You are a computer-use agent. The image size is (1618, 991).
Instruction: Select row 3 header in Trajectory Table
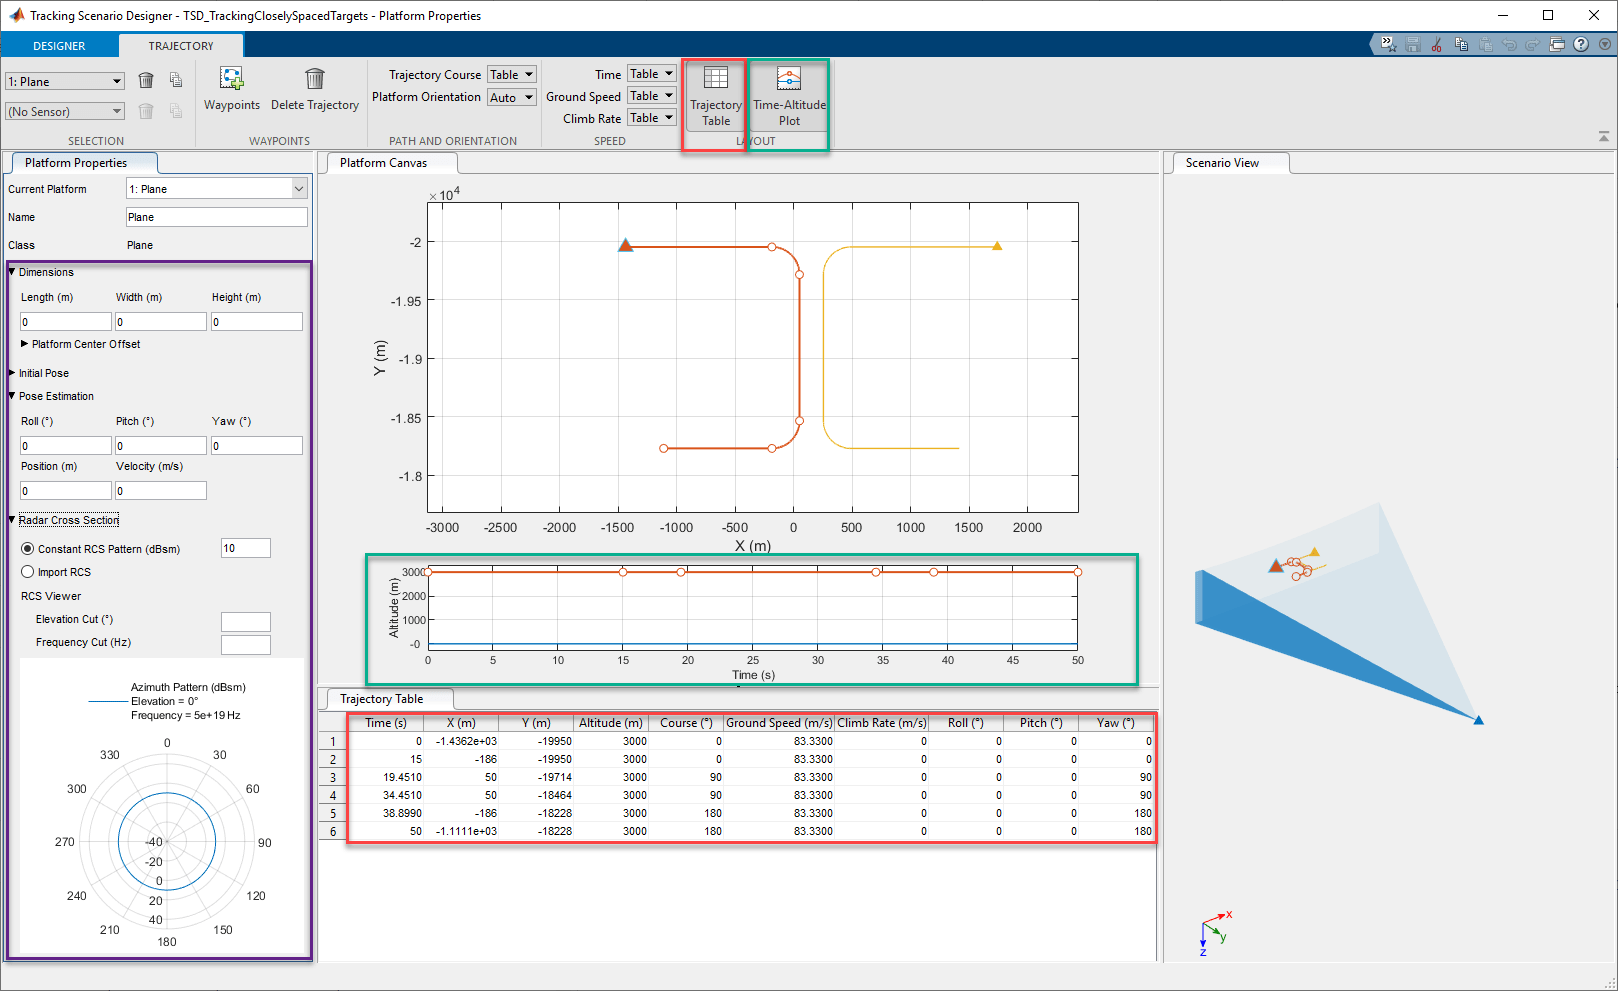333,777
